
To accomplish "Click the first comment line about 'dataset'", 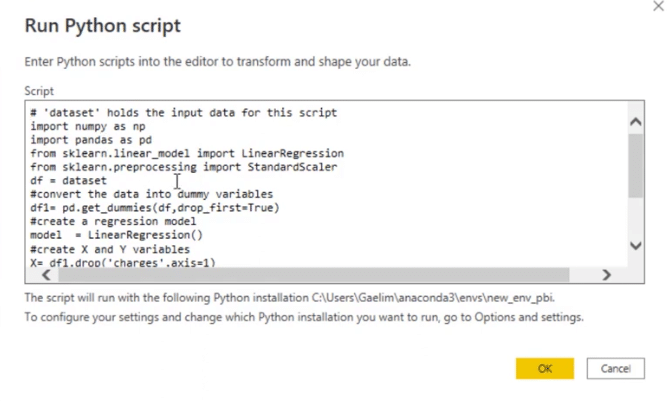I will [183, 113].
